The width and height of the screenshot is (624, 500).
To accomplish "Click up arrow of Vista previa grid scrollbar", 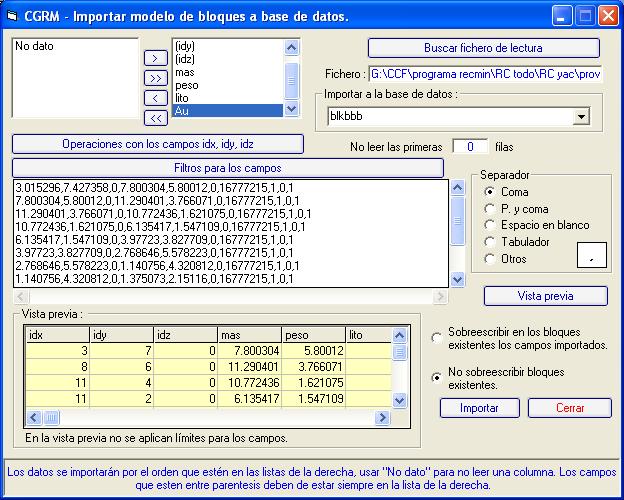I will coord(400,336).
